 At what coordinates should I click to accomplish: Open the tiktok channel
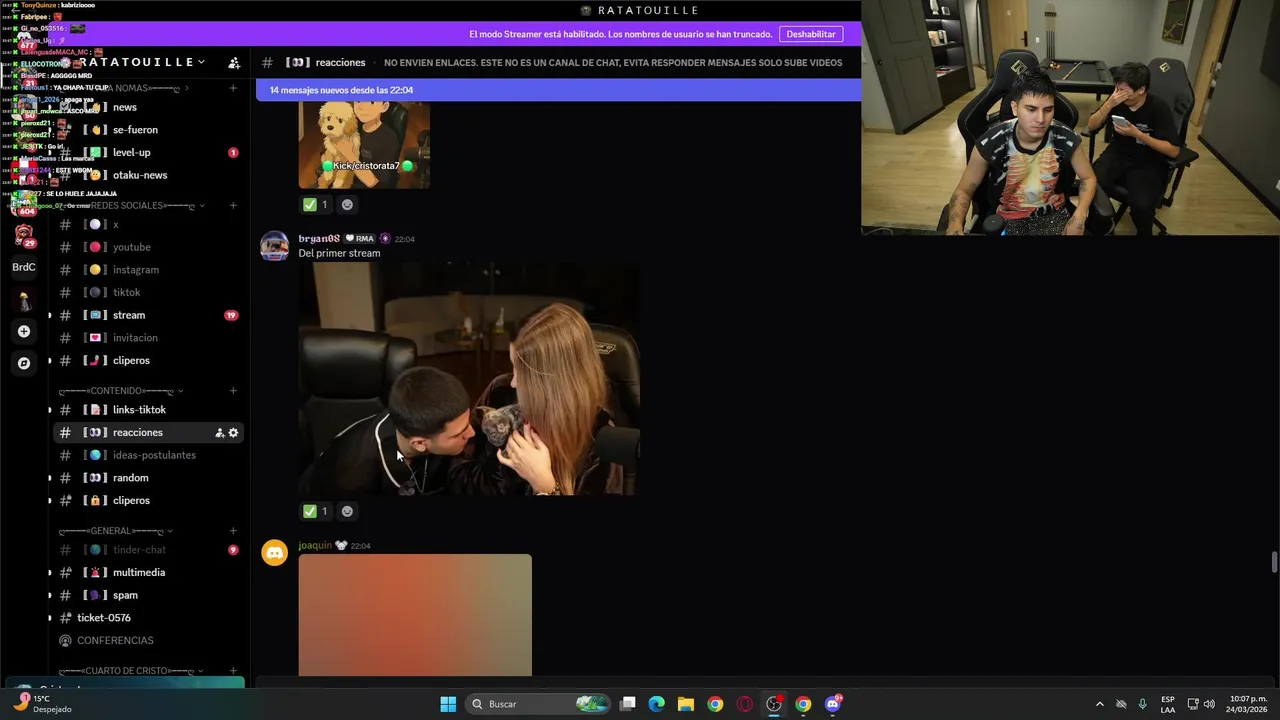click(x=147, y=293)
